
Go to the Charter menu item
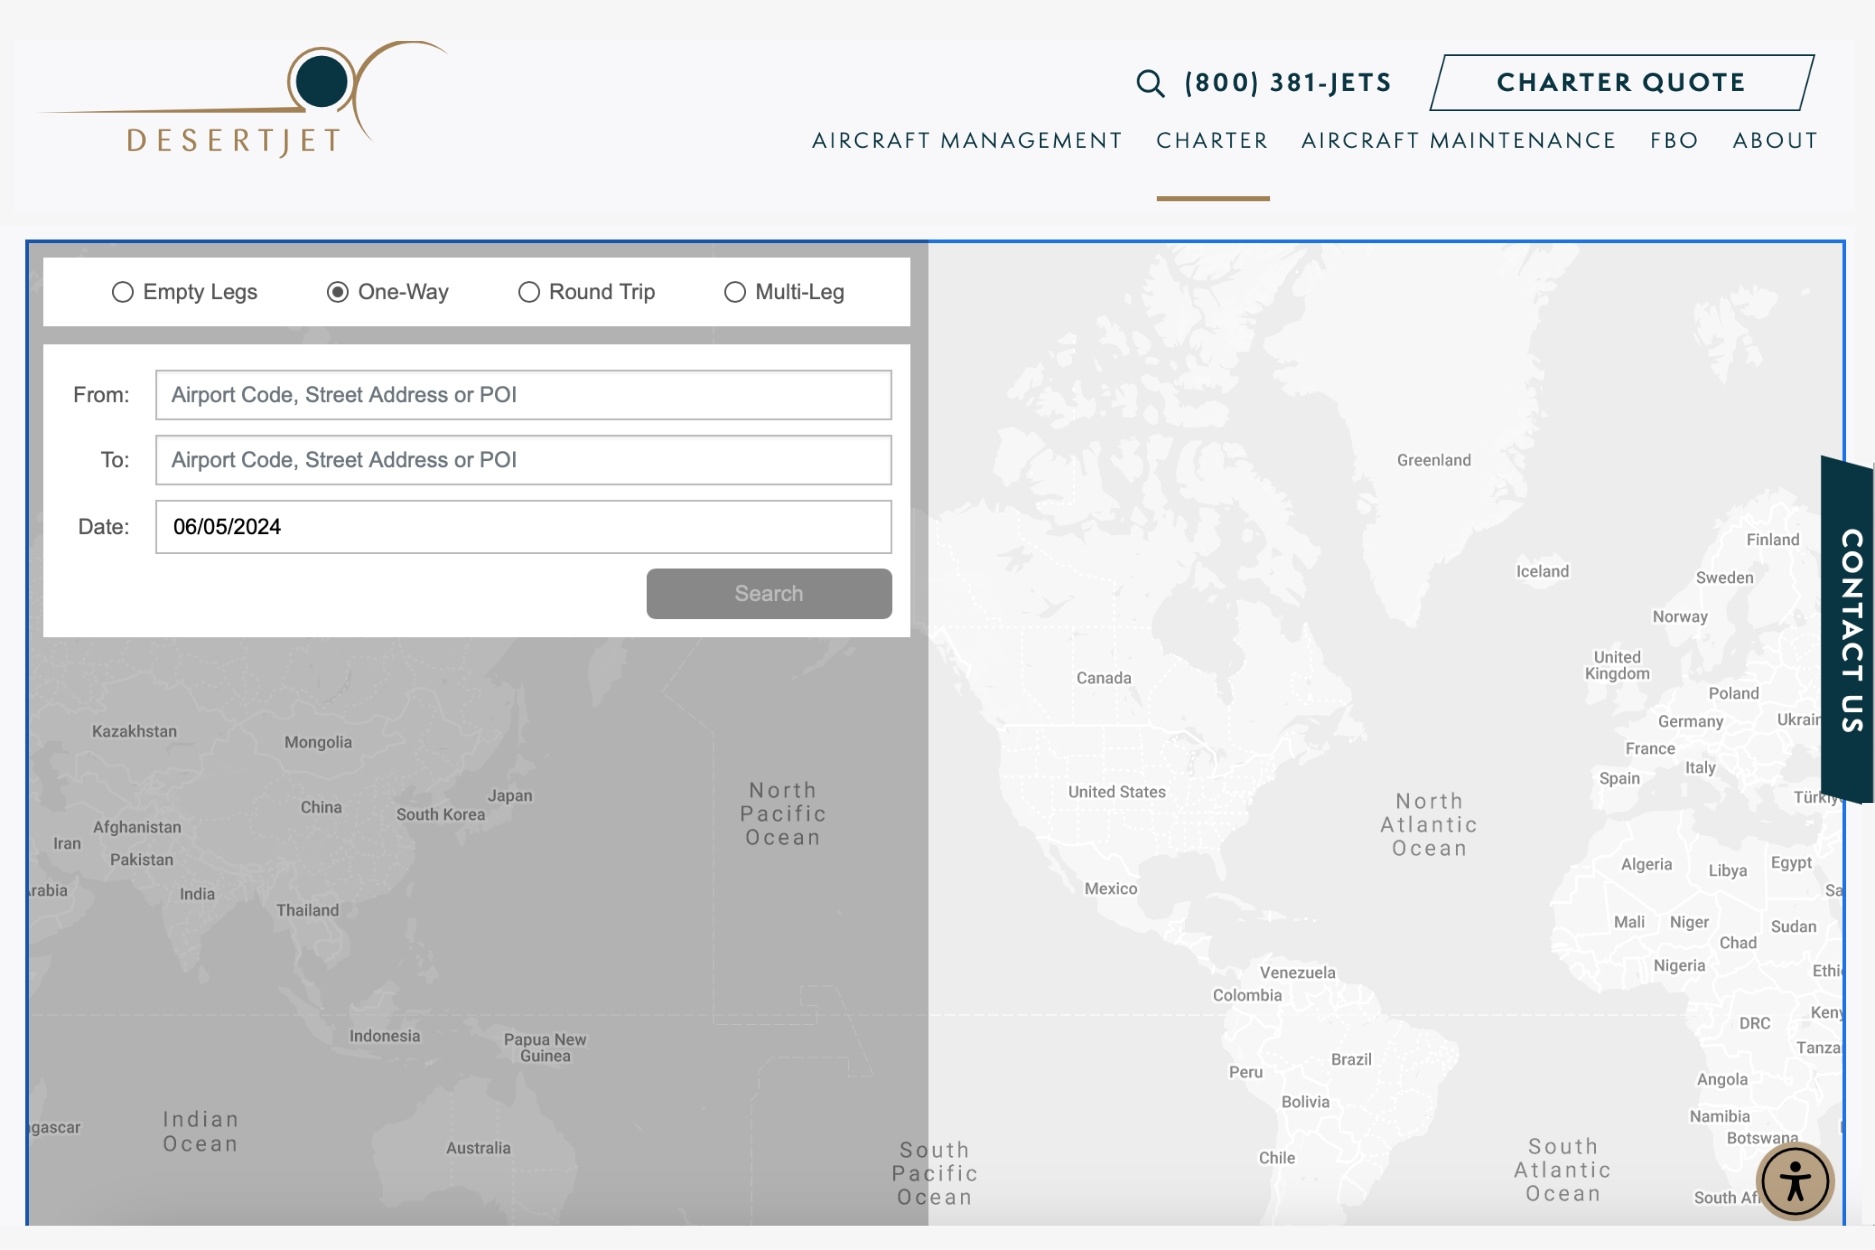pyautogui.click(x=1212, y=141)
